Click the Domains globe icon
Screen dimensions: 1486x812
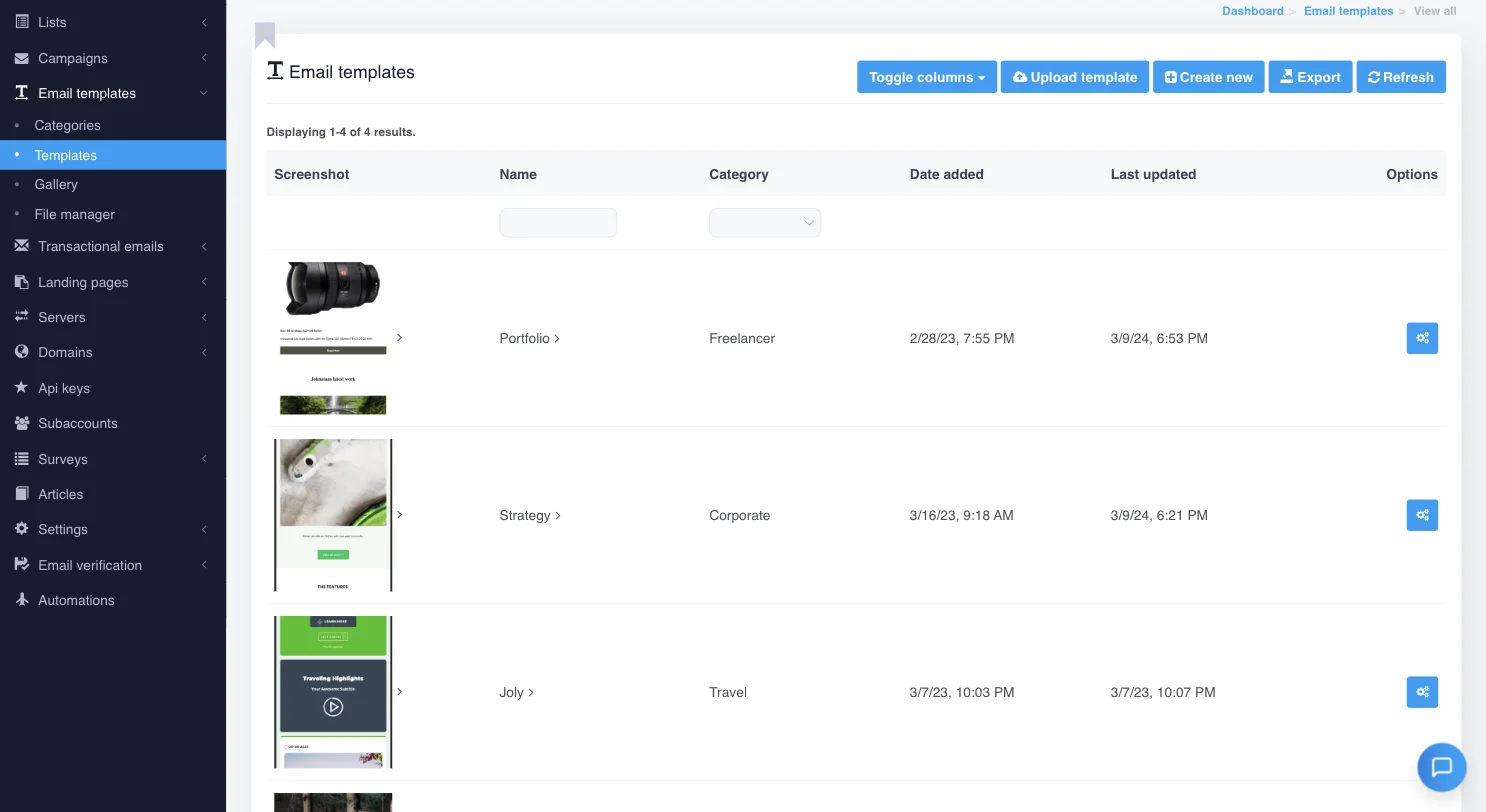(x=21, y=352)
